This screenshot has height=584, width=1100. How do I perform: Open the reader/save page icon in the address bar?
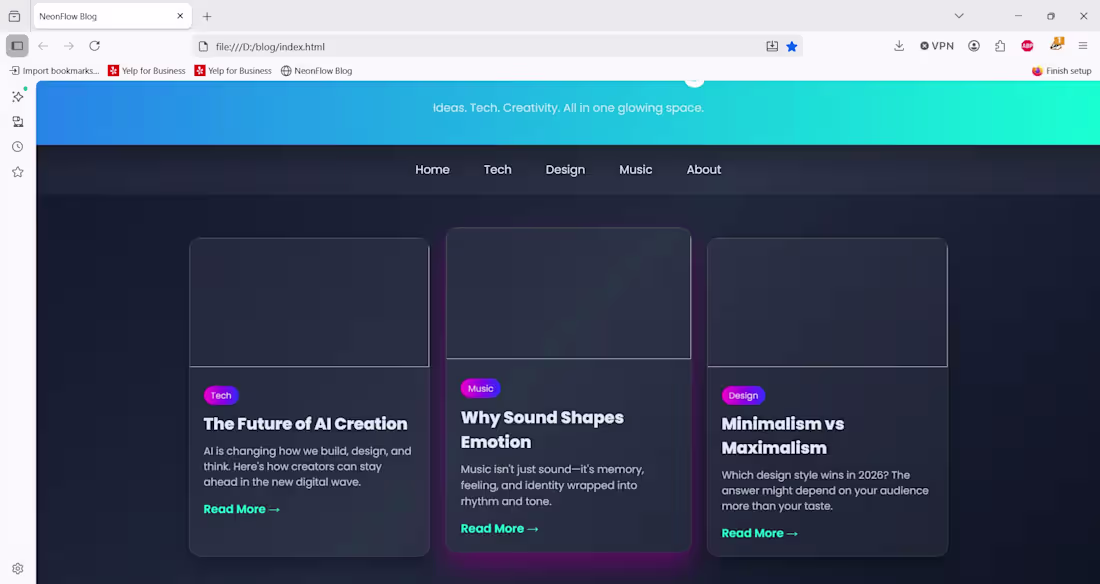pyautogui.click(x=772, y=46)
